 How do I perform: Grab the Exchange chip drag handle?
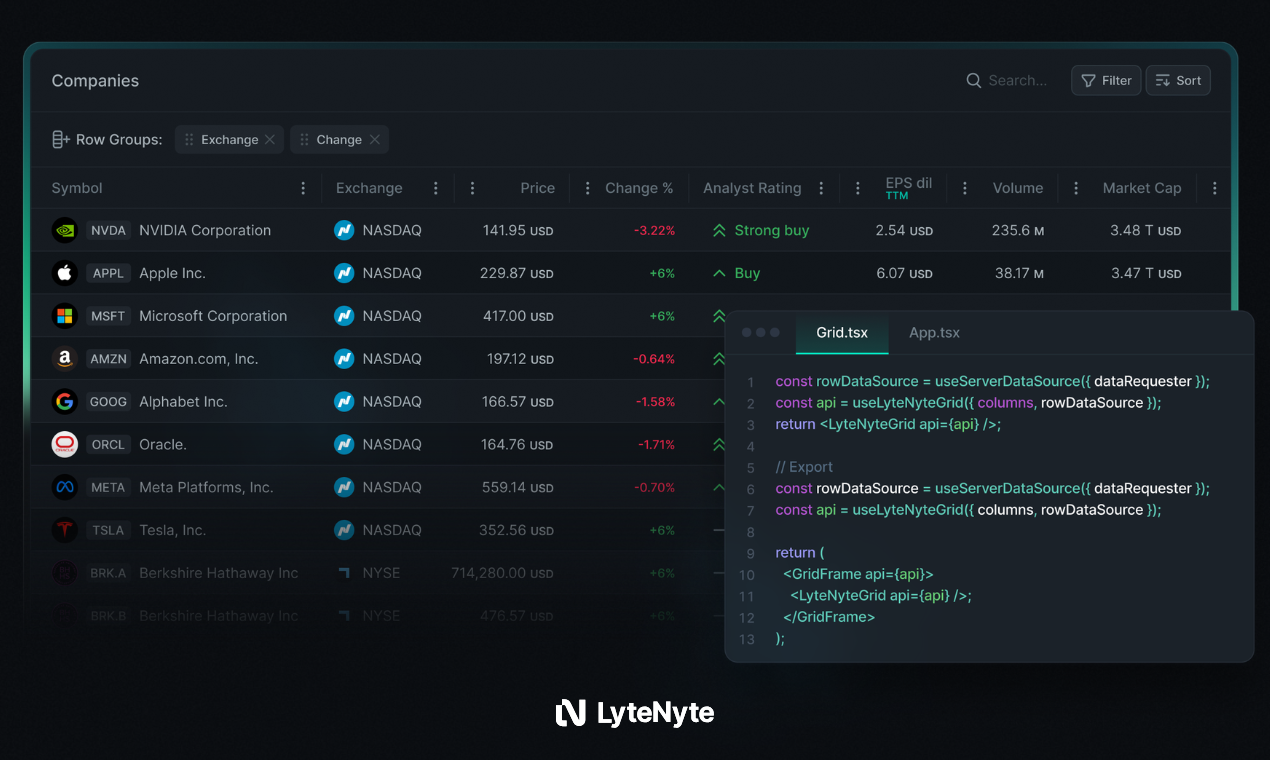pyautogui.click(x=189, y=140)
